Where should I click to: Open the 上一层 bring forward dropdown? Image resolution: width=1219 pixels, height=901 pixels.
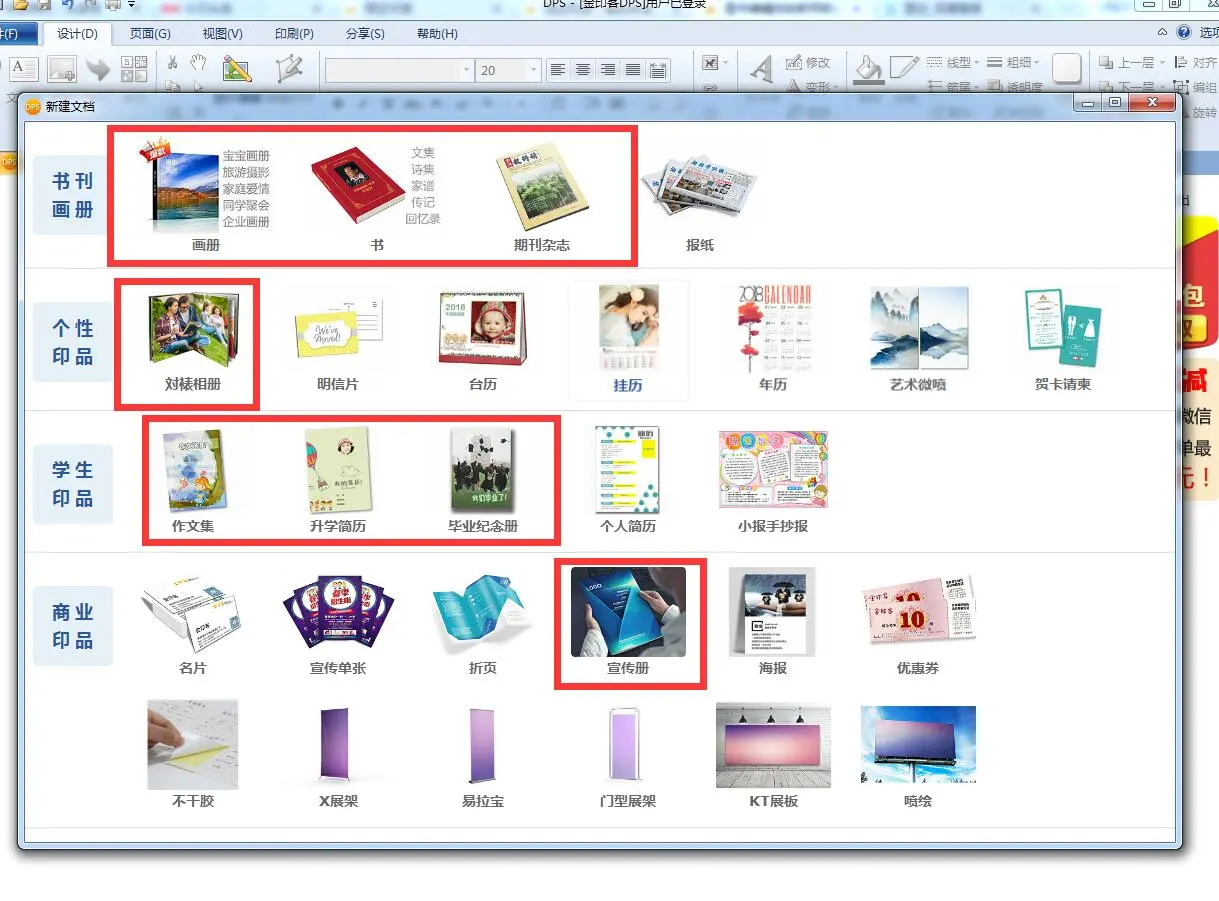click(x=1132, y=62)
